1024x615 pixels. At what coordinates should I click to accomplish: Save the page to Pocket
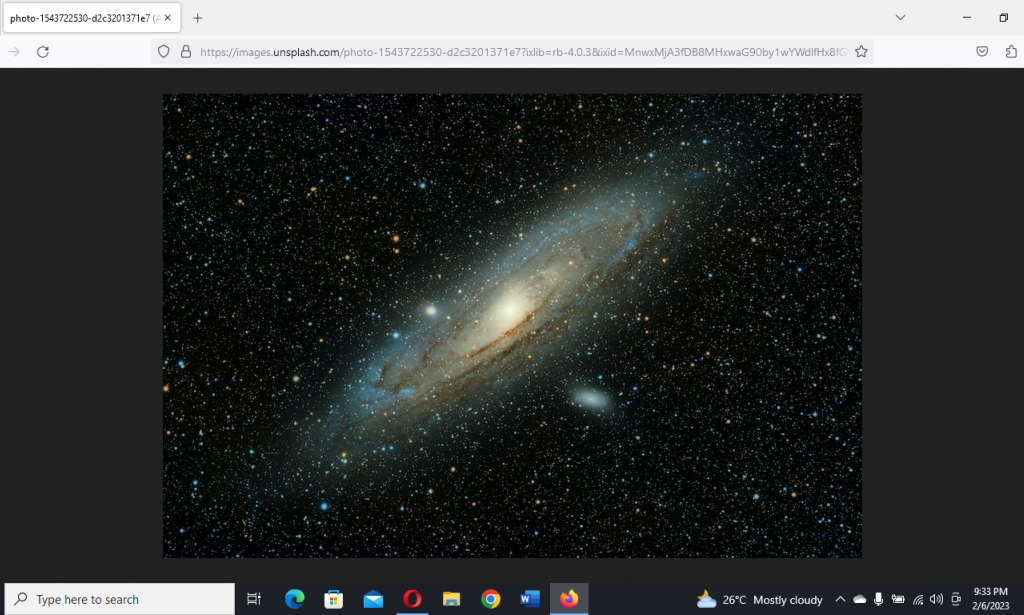[x=982, y=51]
